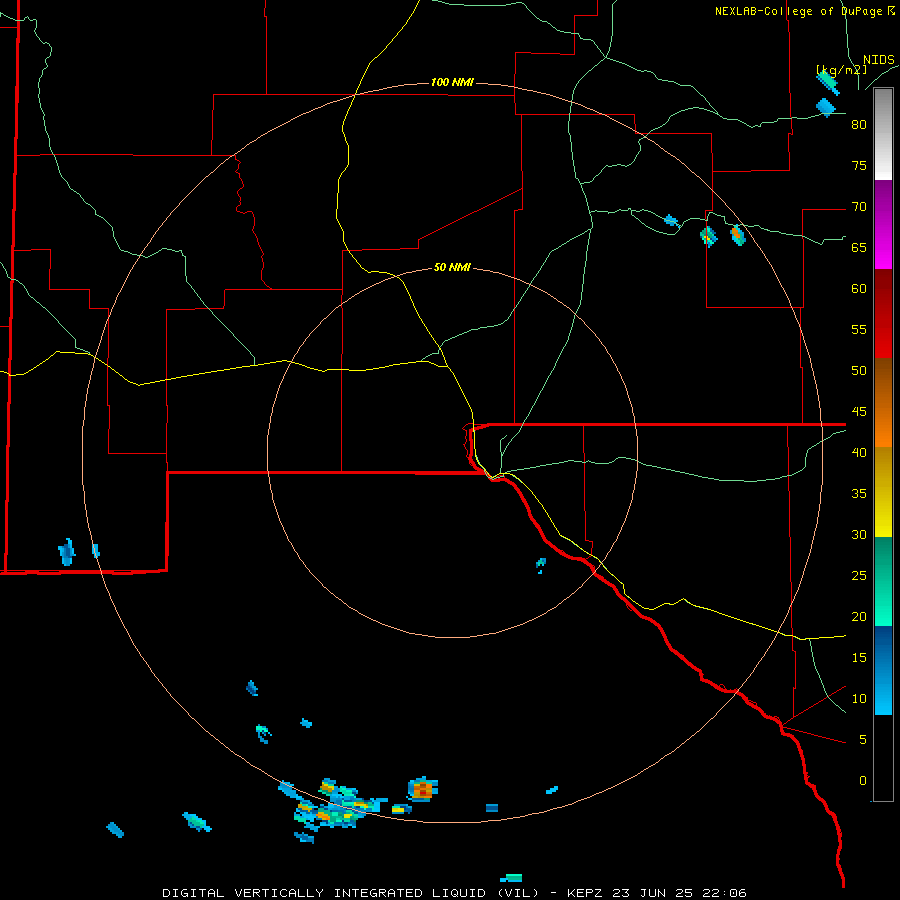Click the NEXLAB-College of DuPage credit text

coord(798,11)
